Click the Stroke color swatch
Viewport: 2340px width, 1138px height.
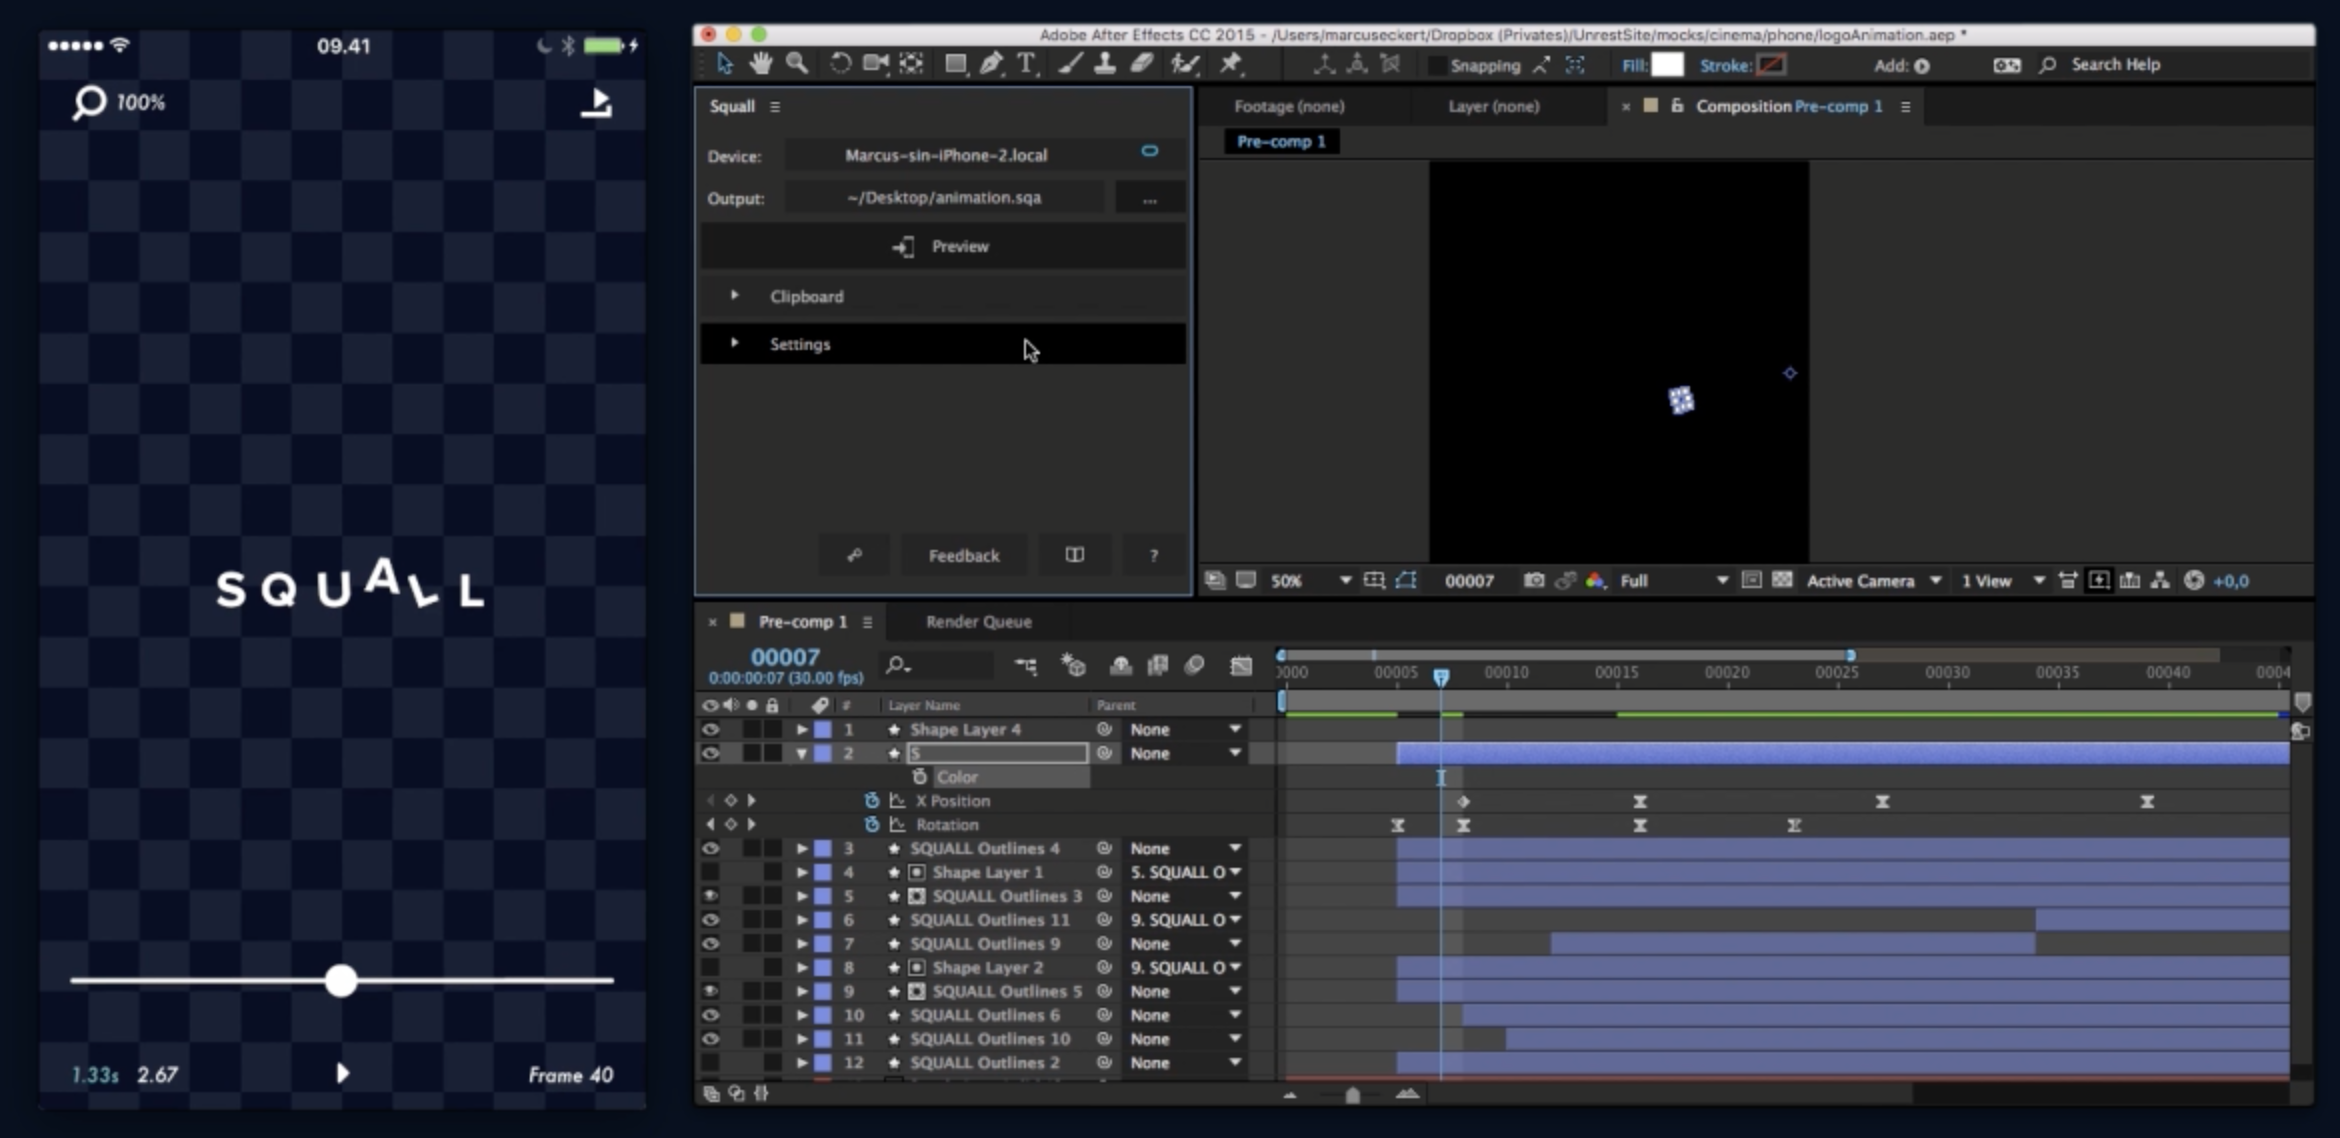point(1770,65)
